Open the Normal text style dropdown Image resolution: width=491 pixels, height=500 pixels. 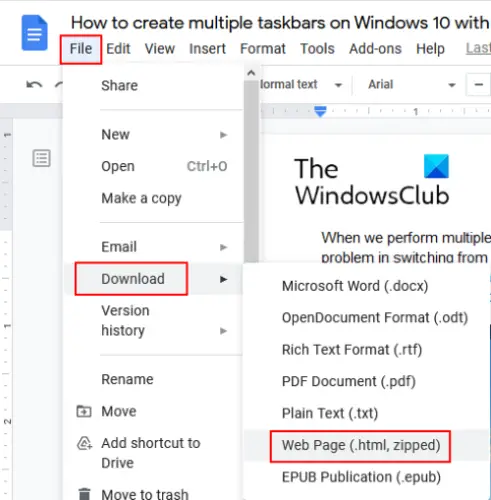pyautogui.click(x=301, y=85)
